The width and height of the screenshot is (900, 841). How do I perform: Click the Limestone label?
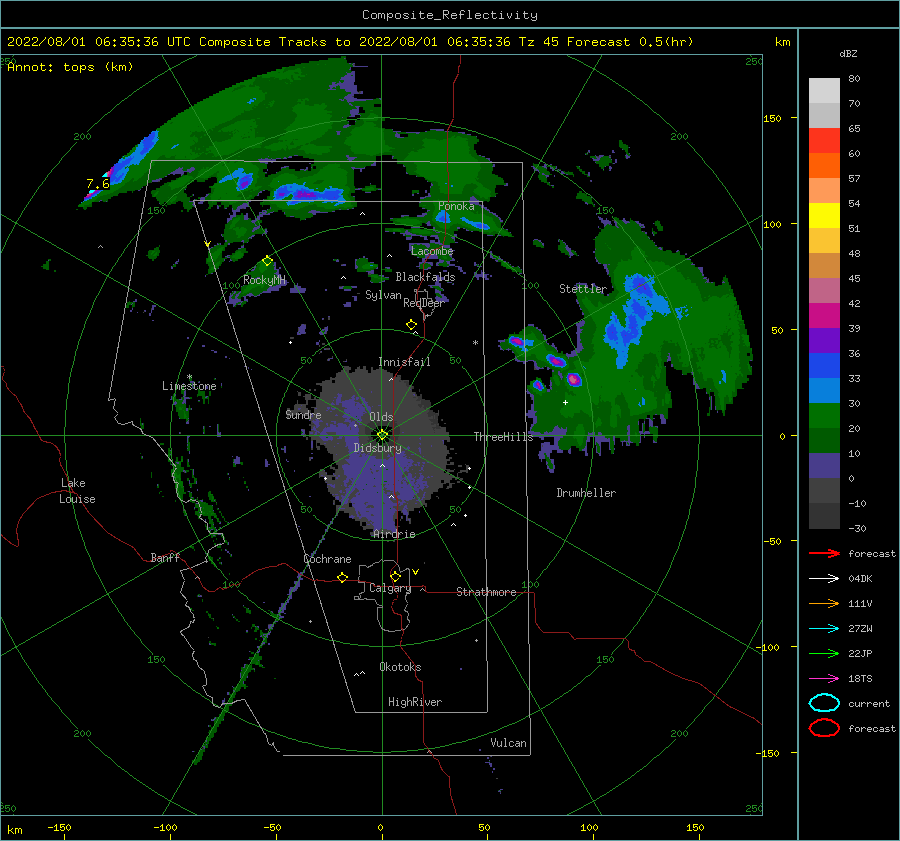pyautogui.click(x=189, y=386)
